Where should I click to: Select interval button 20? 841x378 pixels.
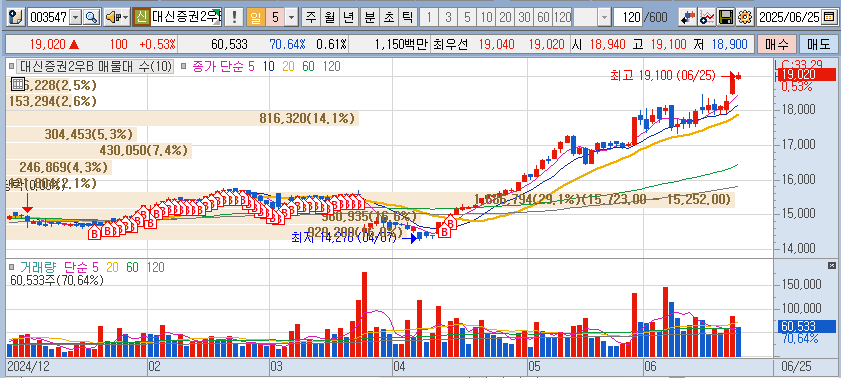[x=505, y=17]
